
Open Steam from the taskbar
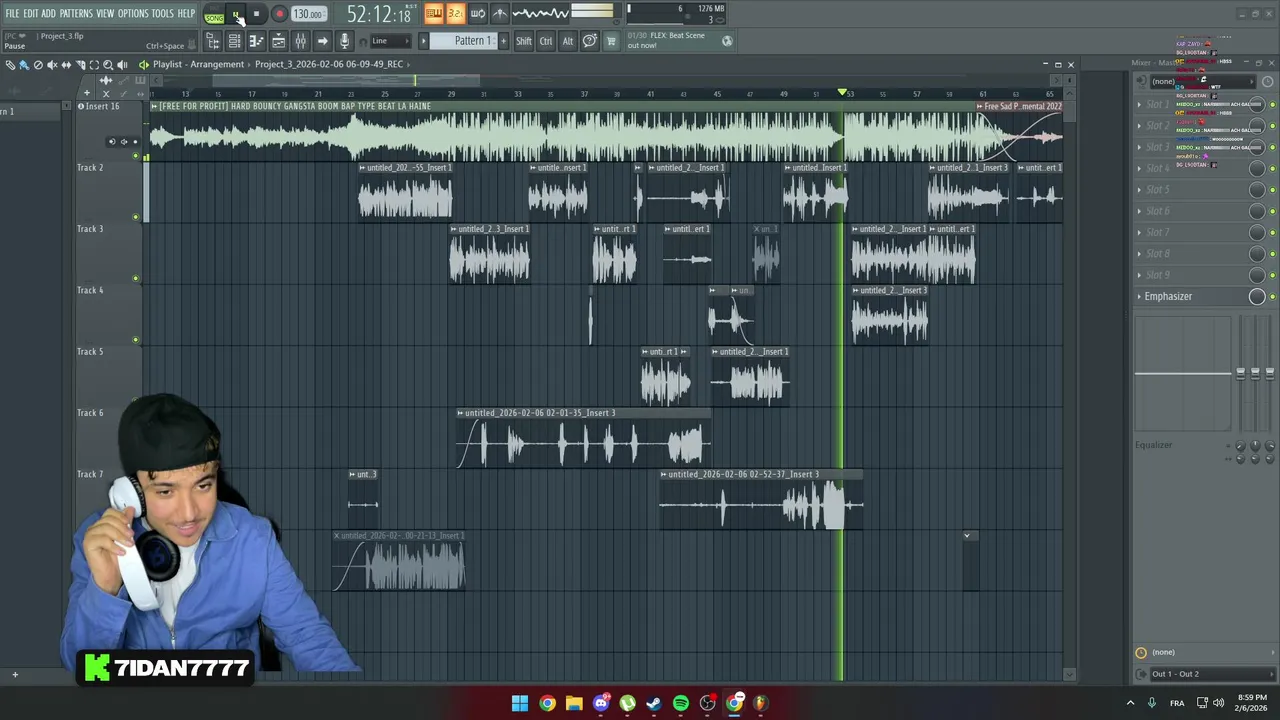point(654,703)
